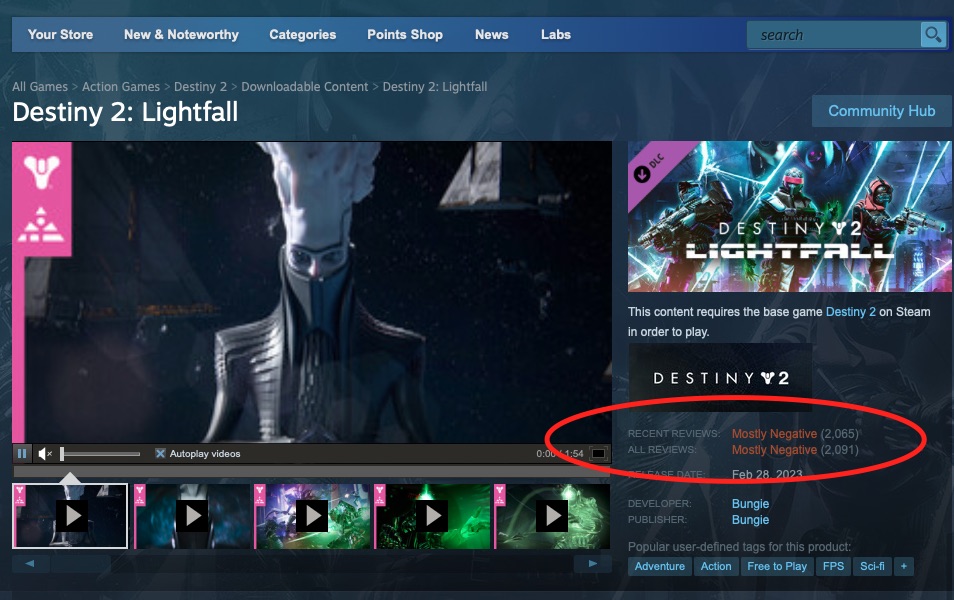954x600 pixels.
Task: View recent Mostly Negative reviews
Action: pos(774,434)
